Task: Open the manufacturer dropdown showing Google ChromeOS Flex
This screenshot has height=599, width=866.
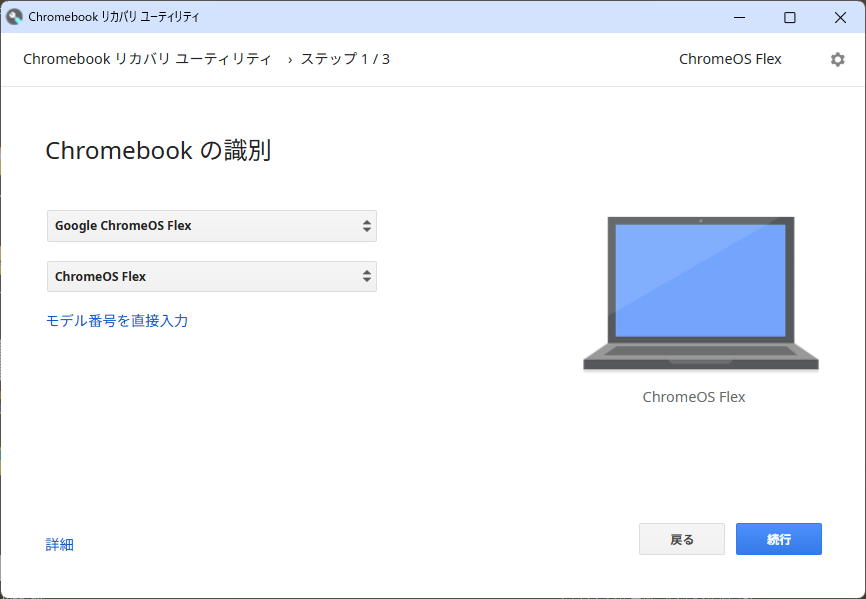Action: (211, 226)
